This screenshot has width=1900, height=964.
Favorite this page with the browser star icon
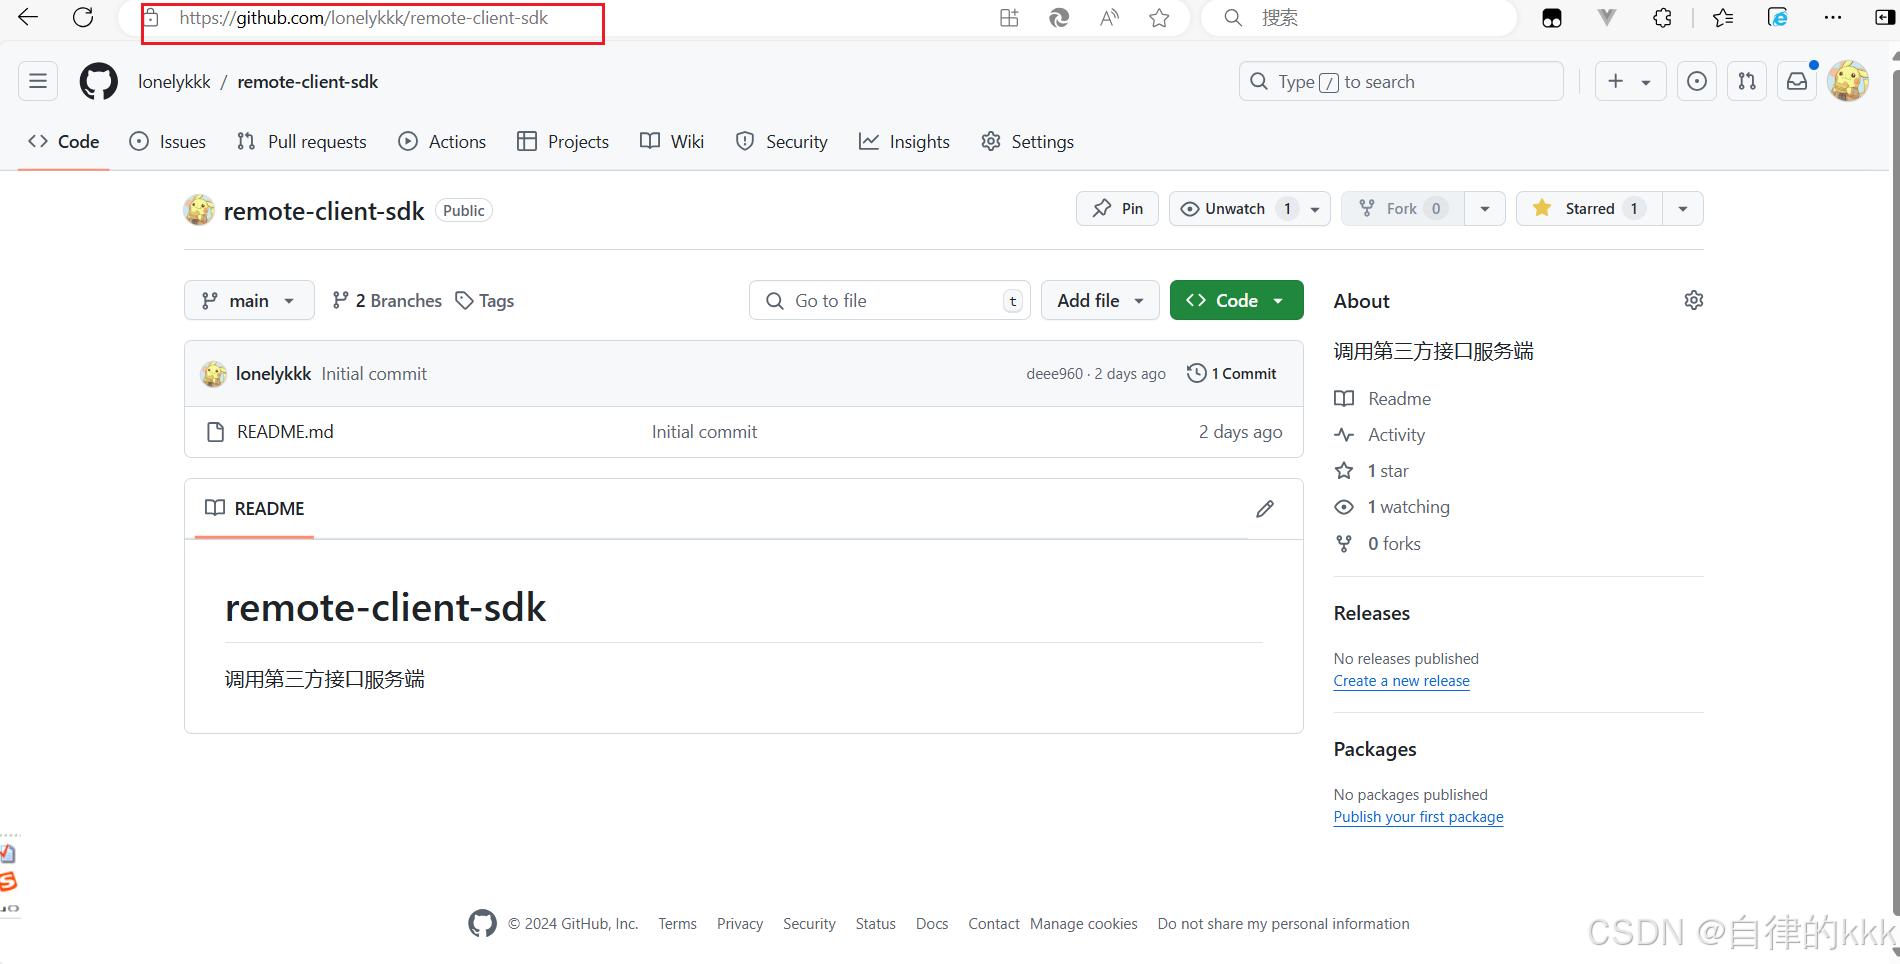pos(1159,17)
